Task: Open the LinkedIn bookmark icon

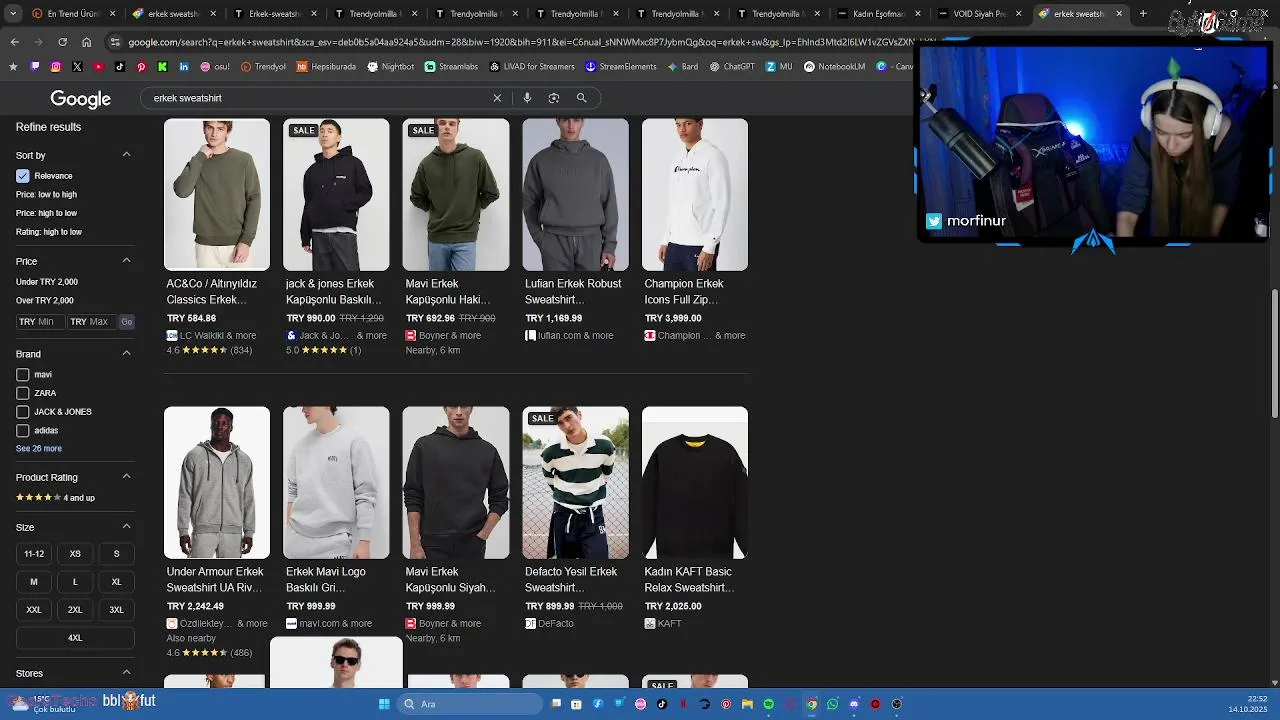Action: (184, 67)
